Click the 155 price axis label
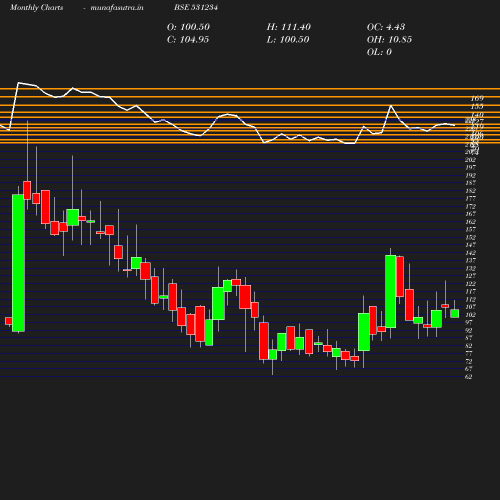The height and width of the screenshot is (500, 500). click(477, 107)
